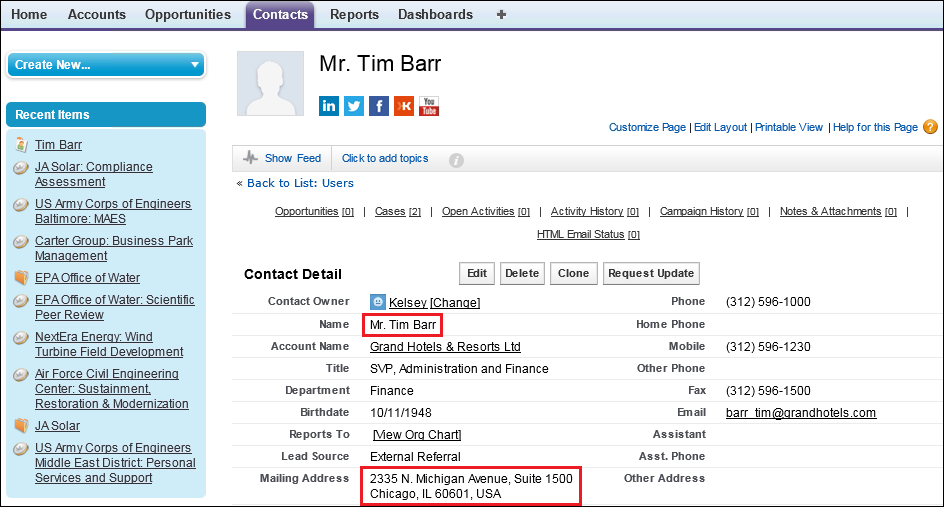Jump to Open Activities [0] list

(486, 211)
